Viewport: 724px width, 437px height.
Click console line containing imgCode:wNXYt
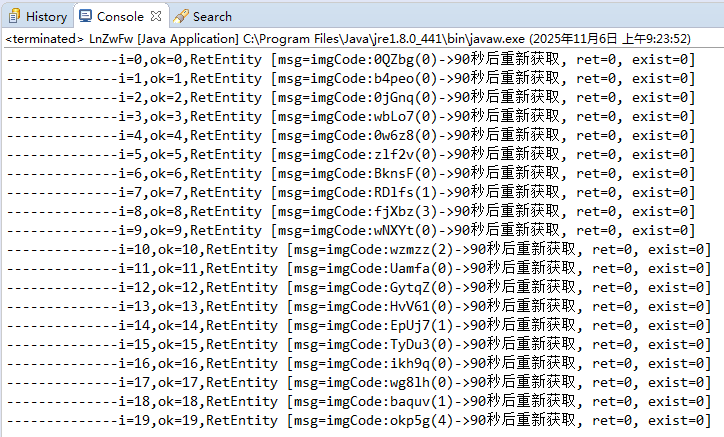coord(351,230)
